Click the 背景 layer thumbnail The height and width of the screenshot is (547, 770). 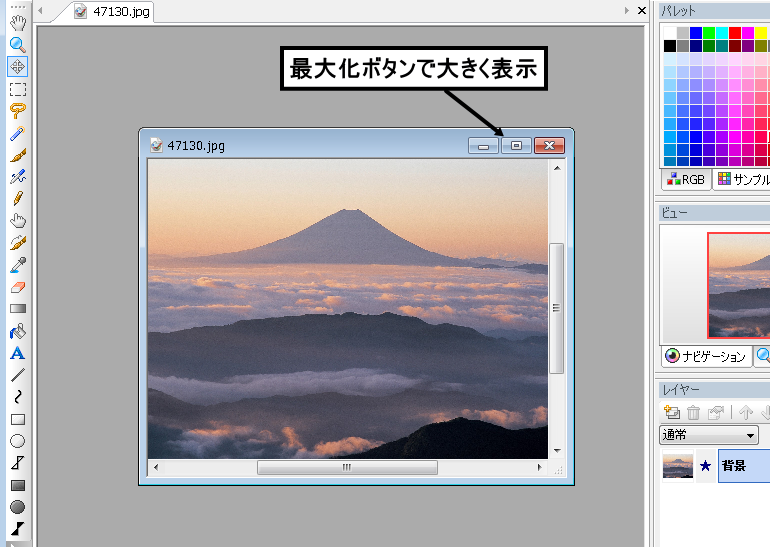click(677, 466)
